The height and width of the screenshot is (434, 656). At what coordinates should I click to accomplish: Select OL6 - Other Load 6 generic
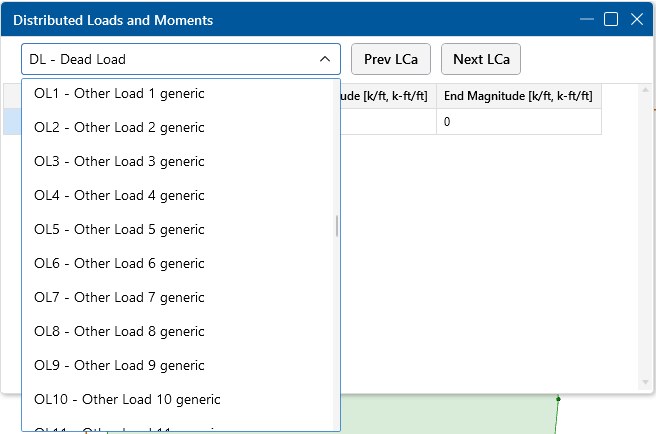[120, 264]
